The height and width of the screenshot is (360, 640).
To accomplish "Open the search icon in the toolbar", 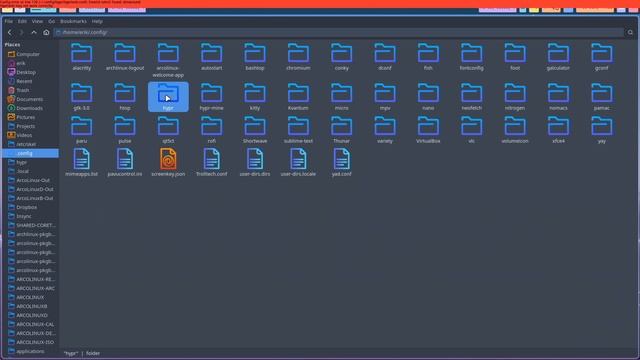I will click(630, 32).
